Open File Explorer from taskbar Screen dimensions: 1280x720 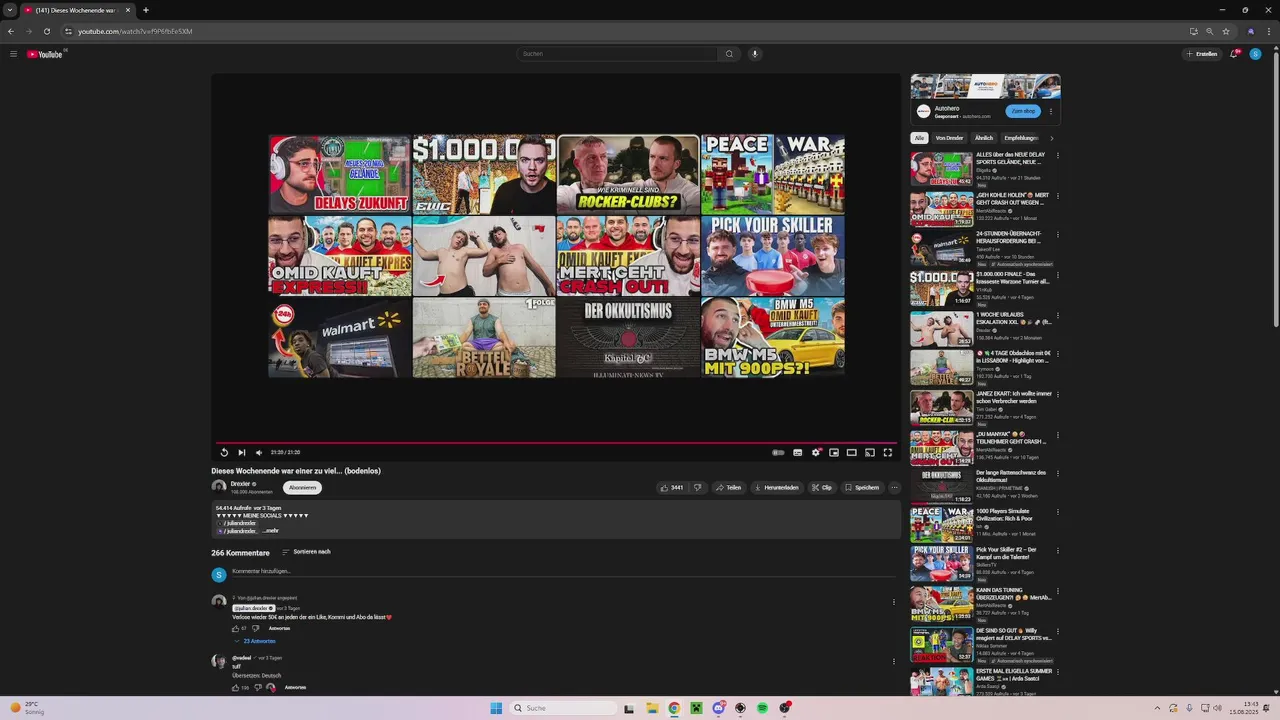[x=652, y=708]
